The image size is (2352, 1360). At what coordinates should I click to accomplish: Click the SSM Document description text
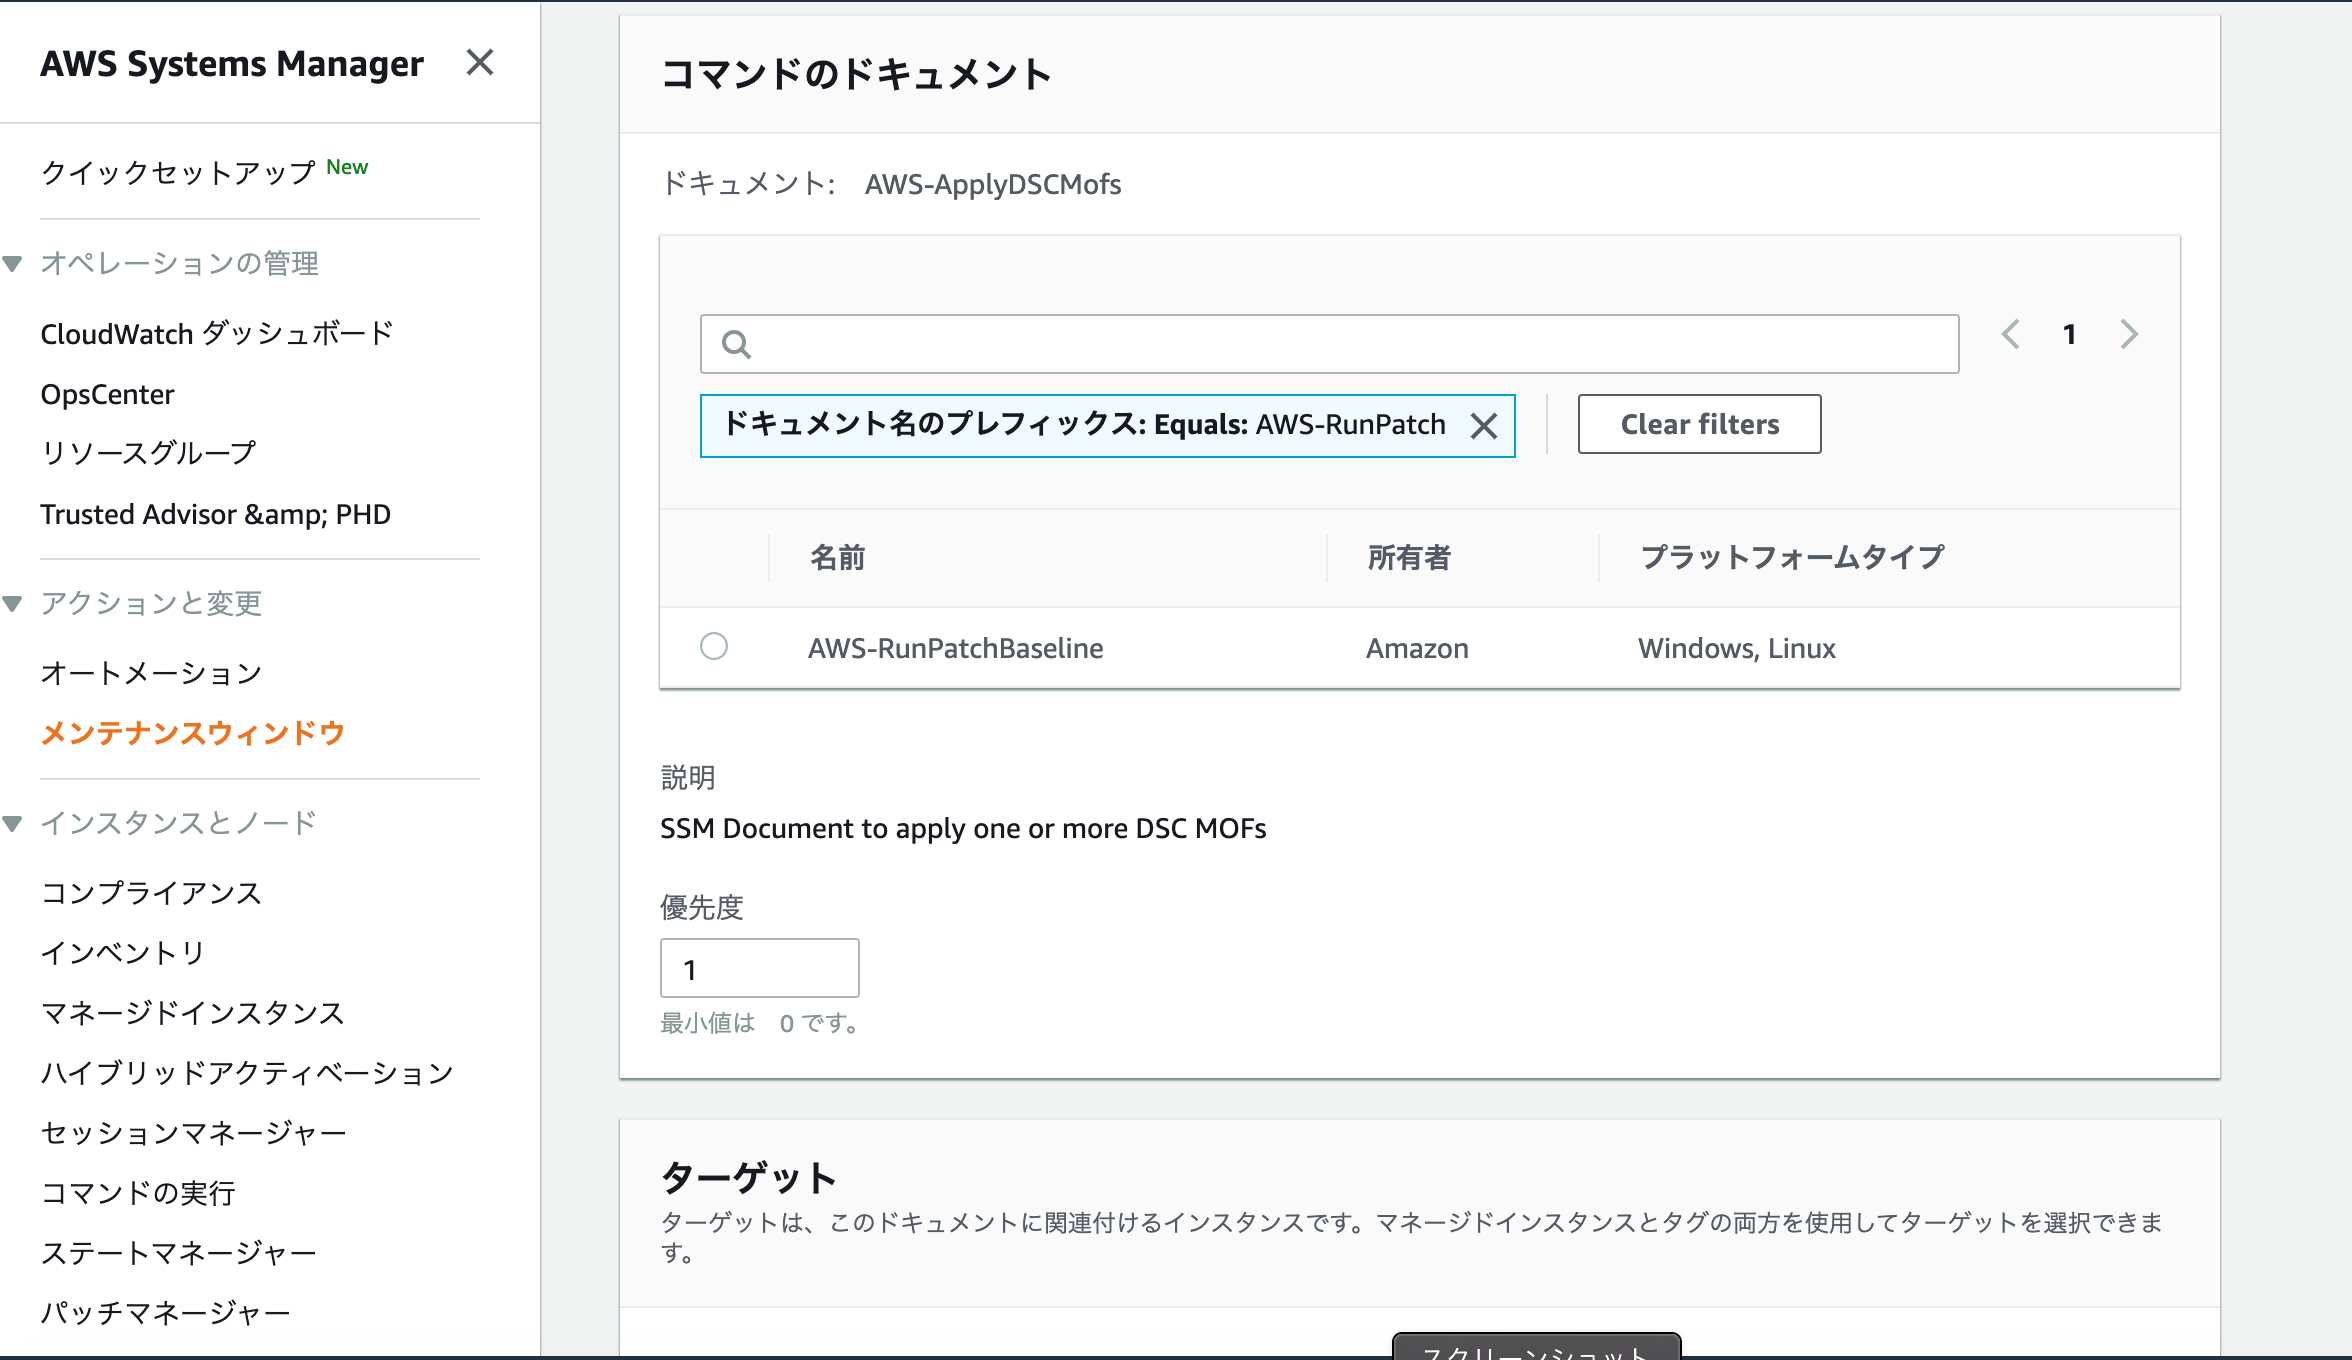(x=963, y=829)
